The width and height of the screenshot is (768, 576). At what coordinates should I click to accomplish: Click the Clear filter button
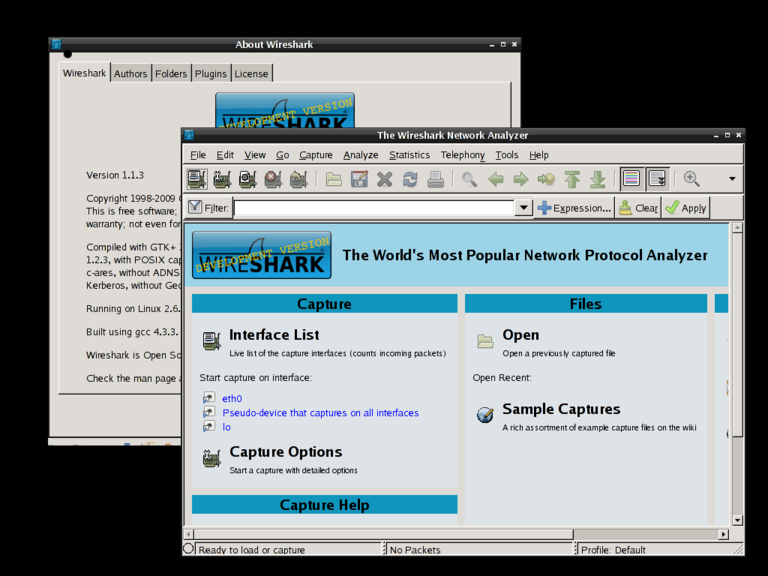tap(639, 208)
